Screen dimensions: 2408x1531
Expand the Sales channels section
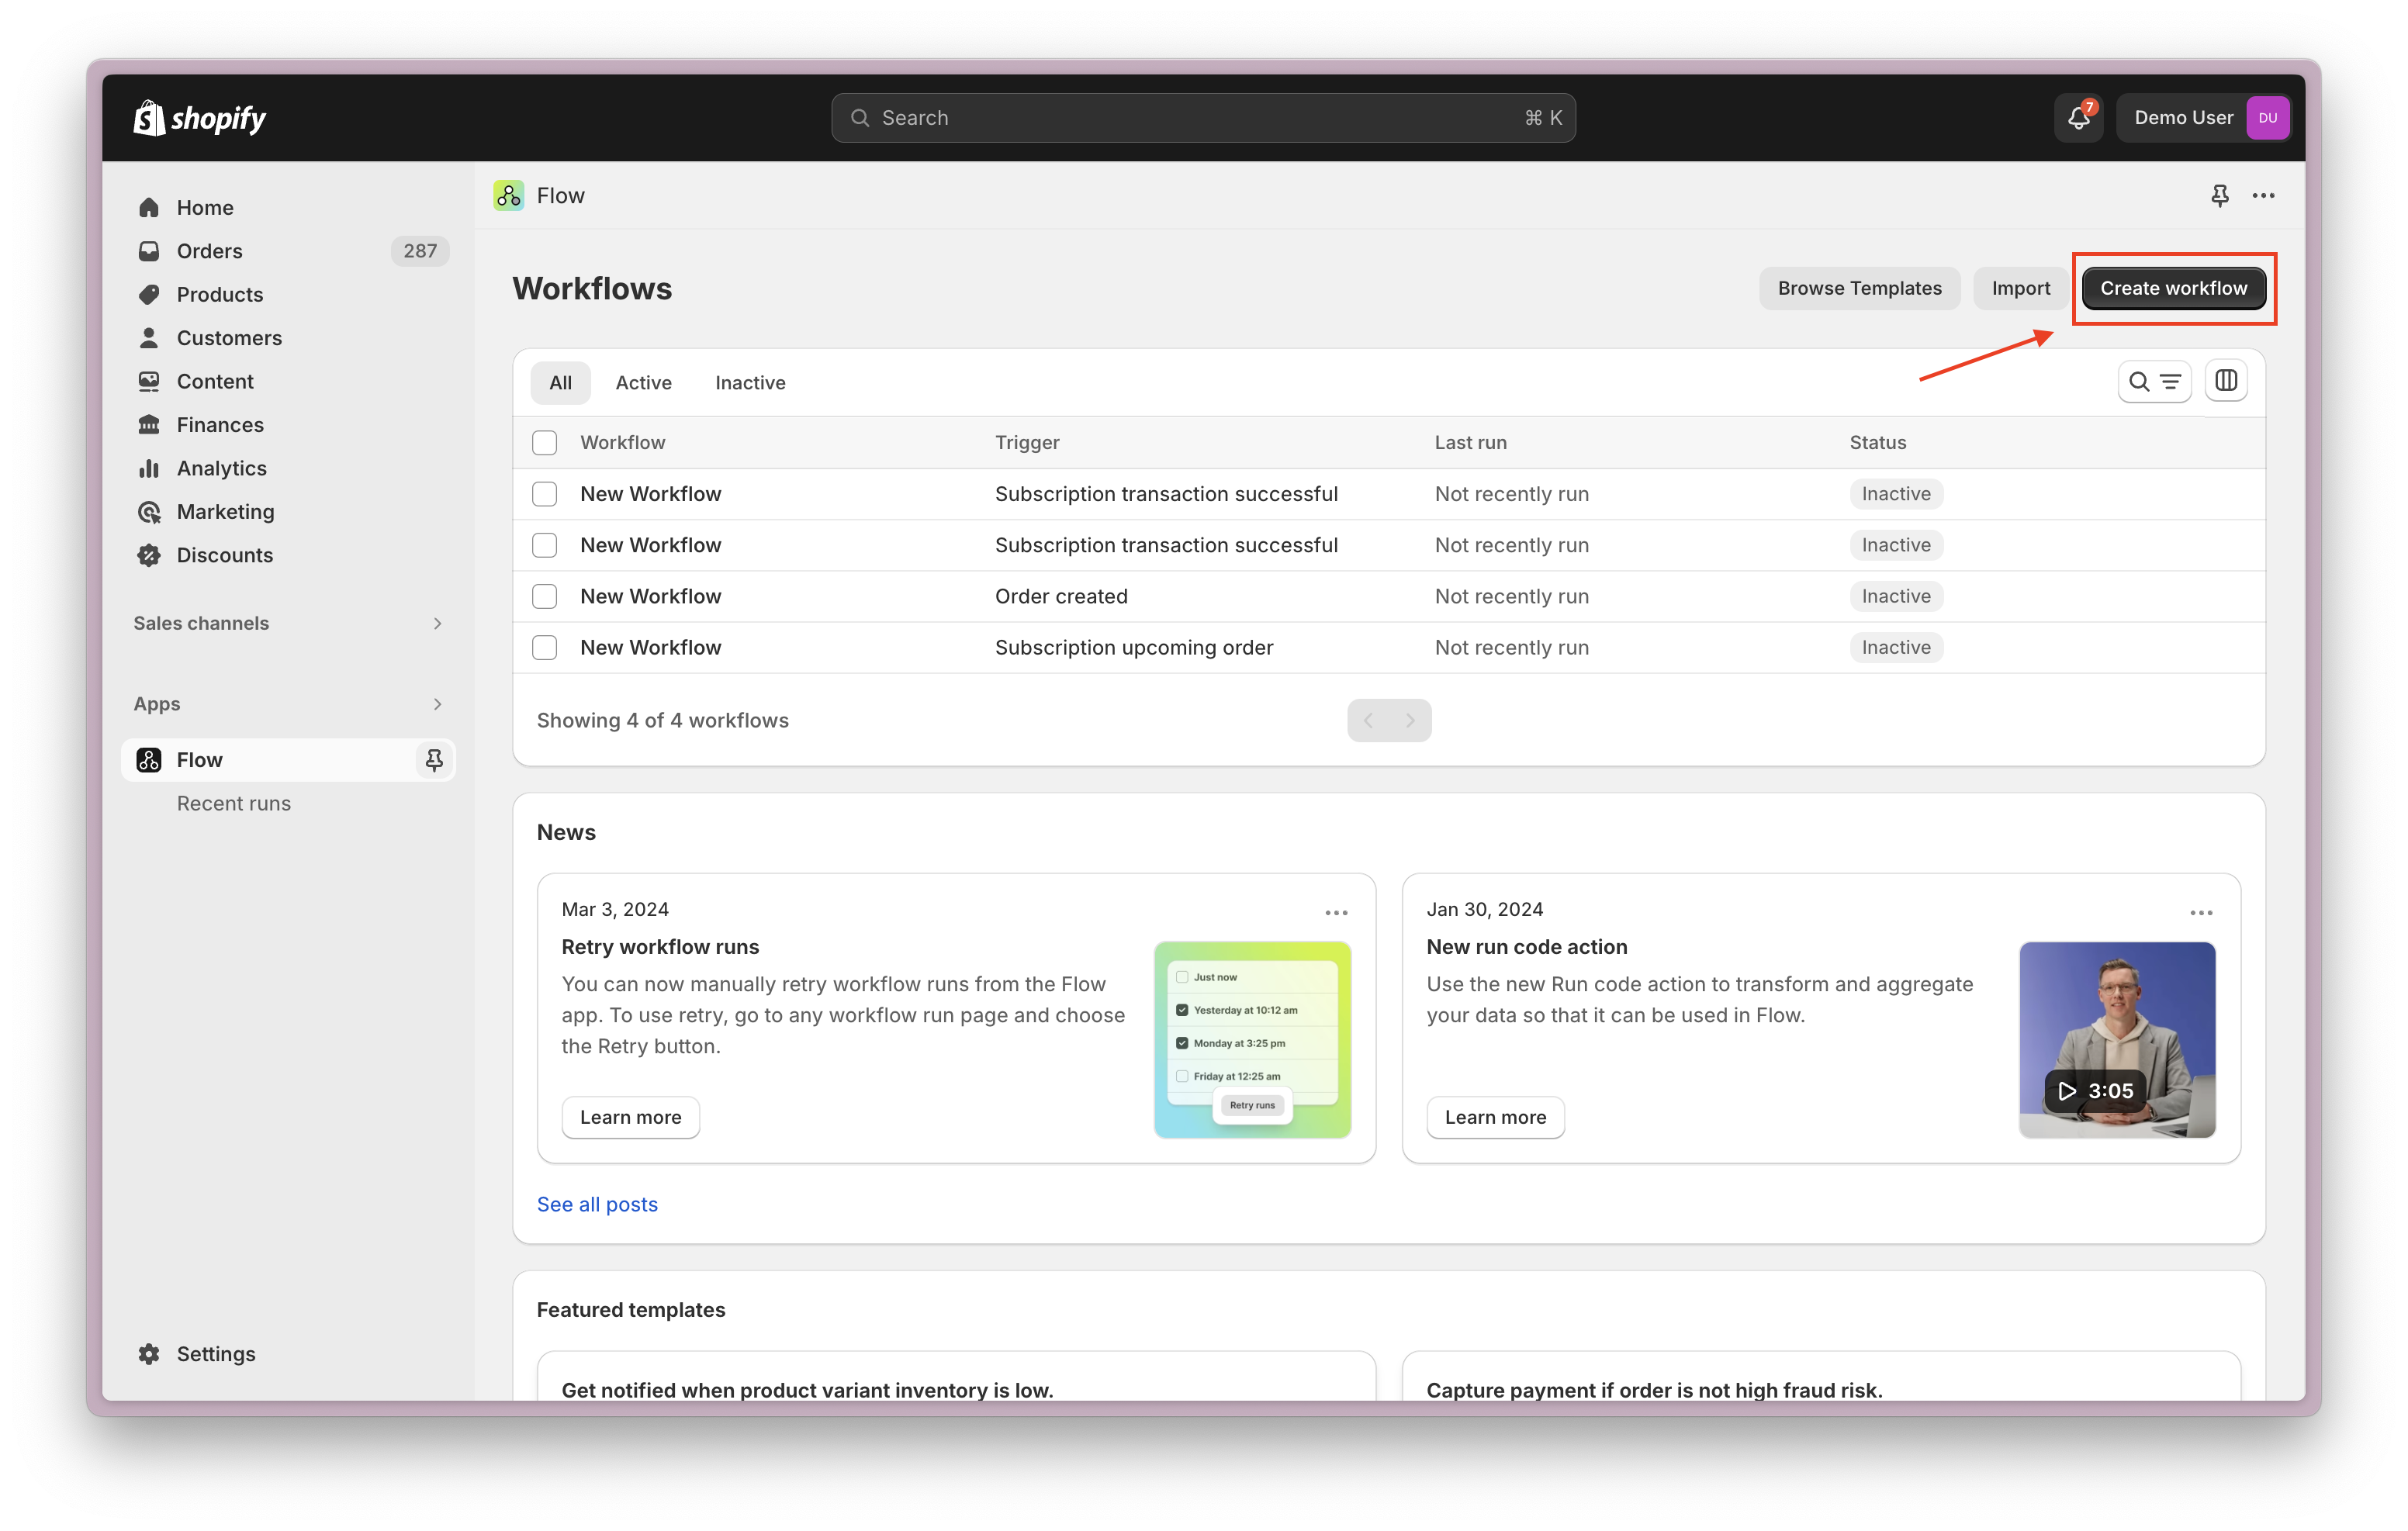pos(437,623)
